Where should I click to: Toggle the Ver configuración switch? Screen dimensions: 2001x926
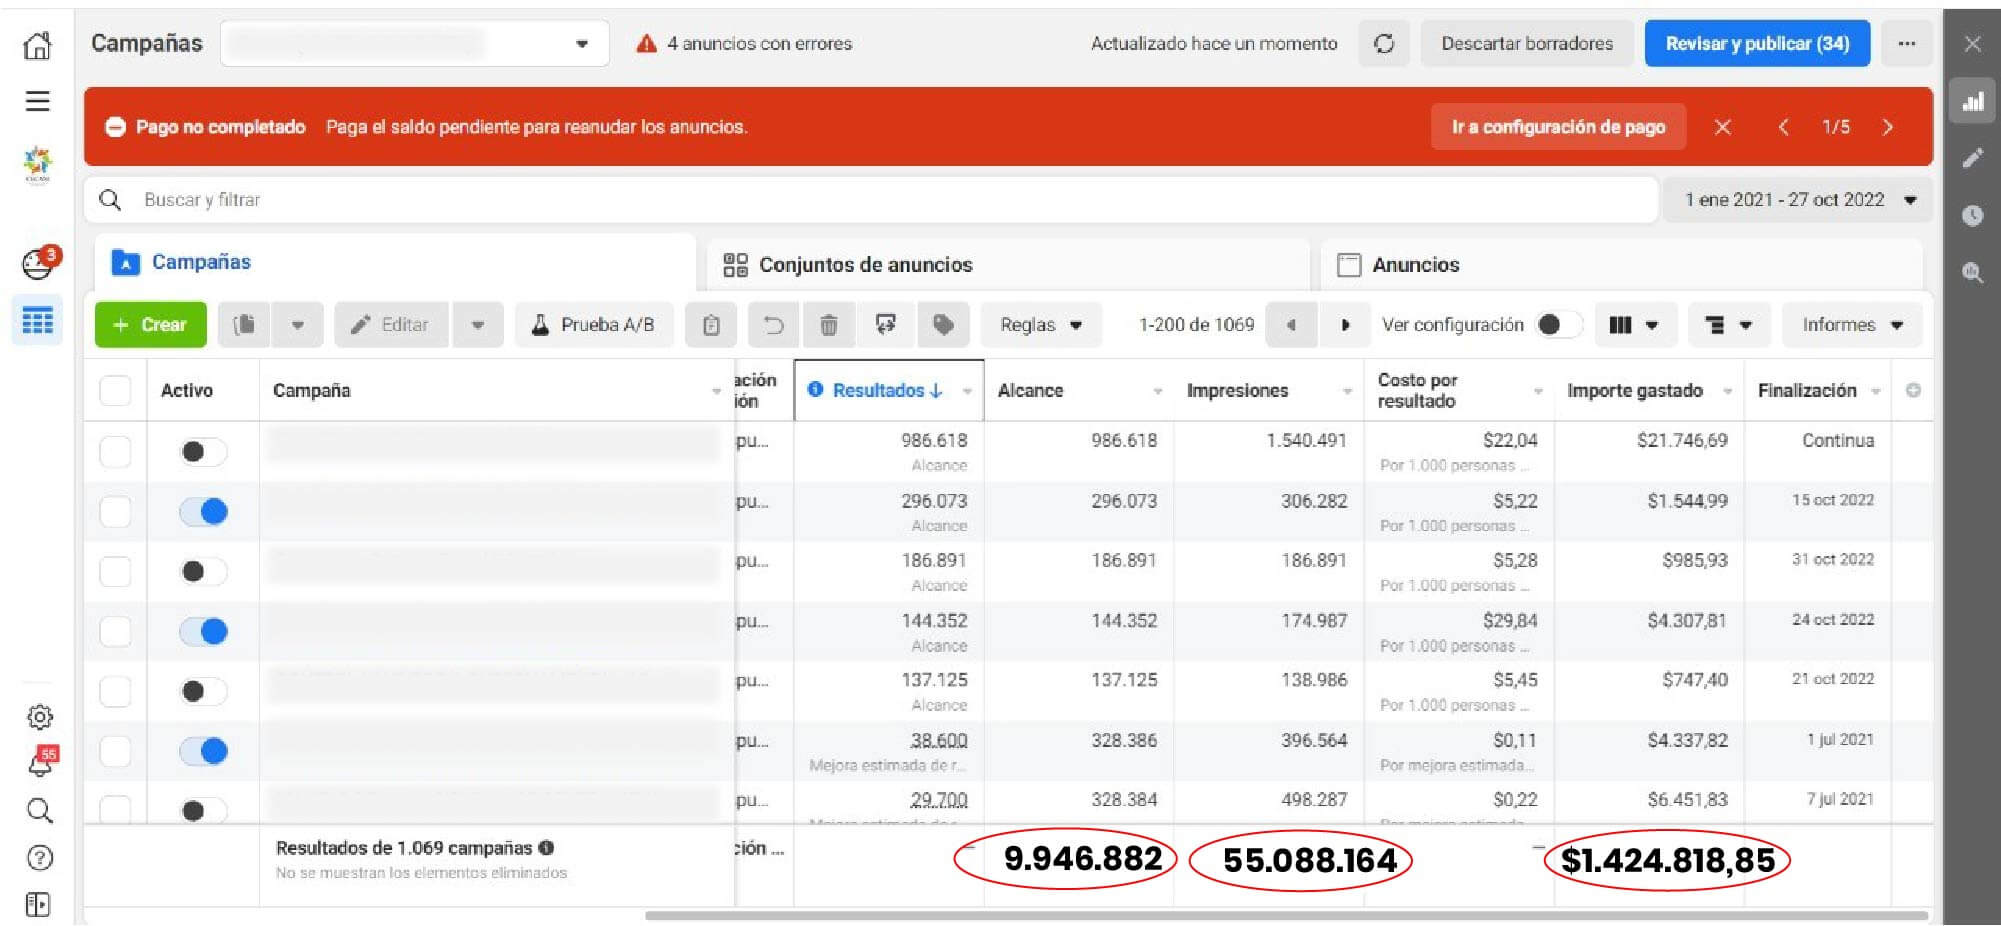point(1558,325)
